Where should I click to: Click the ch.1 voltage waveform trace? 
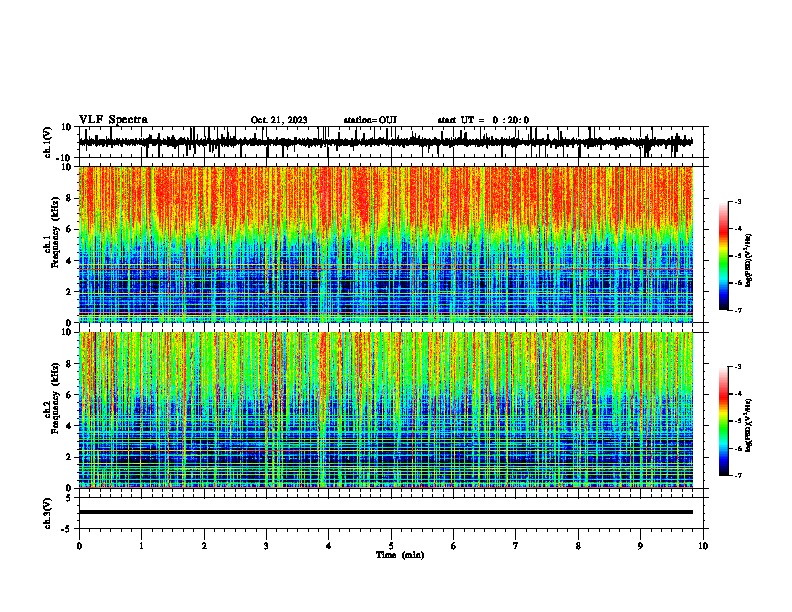click(386, 142)
